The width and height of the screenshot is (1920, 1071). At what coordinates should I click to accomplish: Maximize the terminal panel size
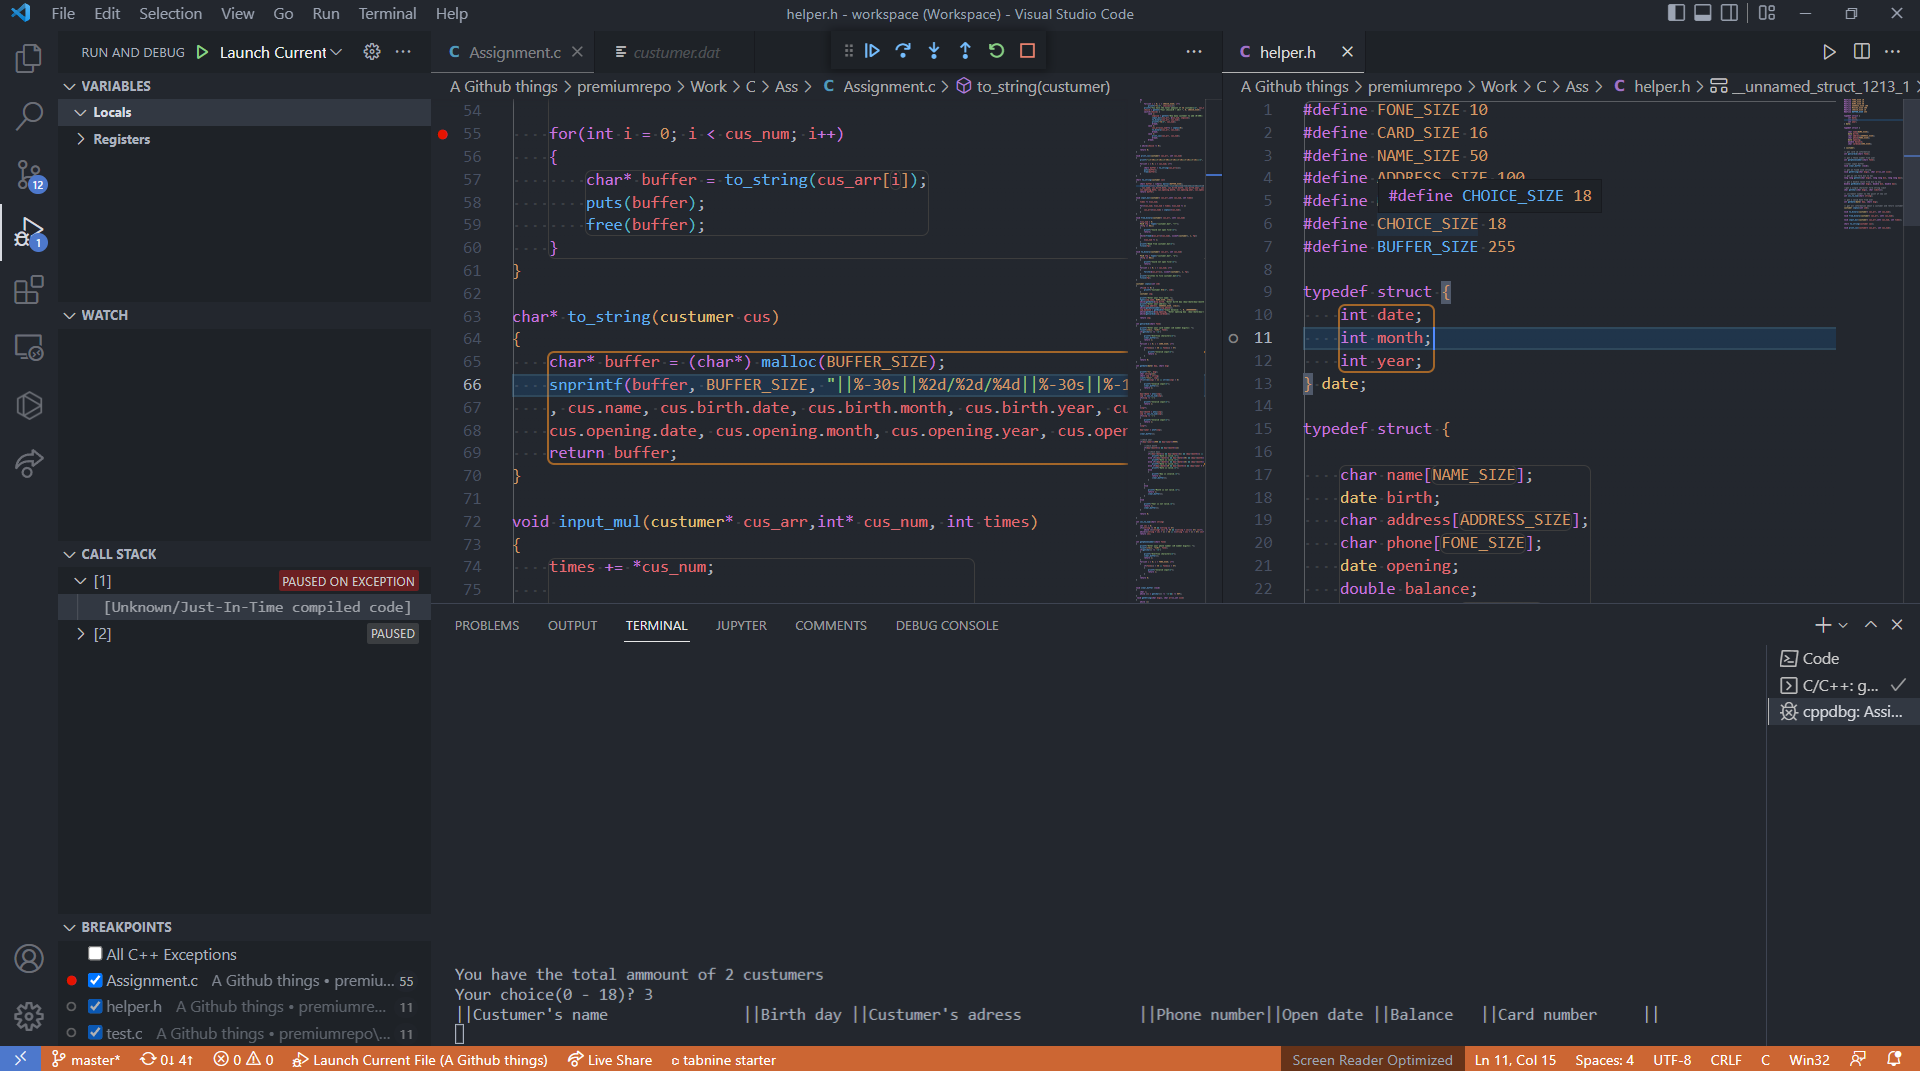(x=1871, y=625)
